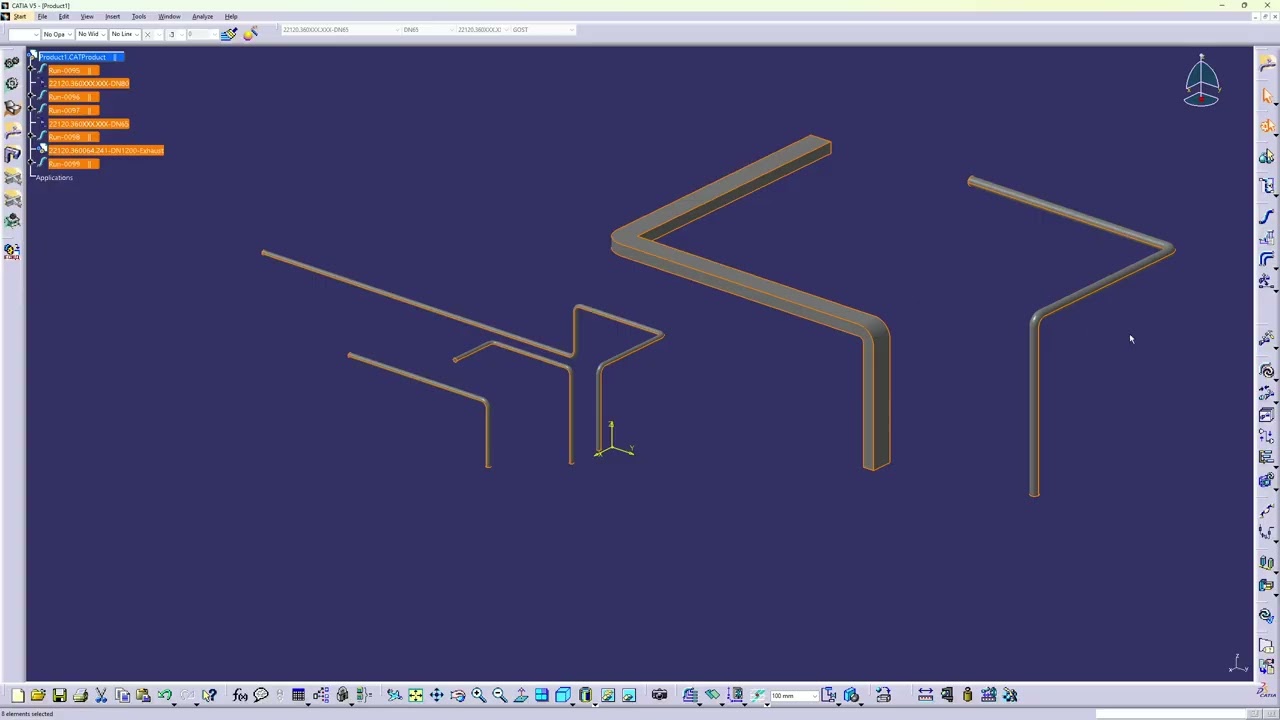Open the Analyze menu
Screen dimensions: 1280x720
click(x=202, y=16)
